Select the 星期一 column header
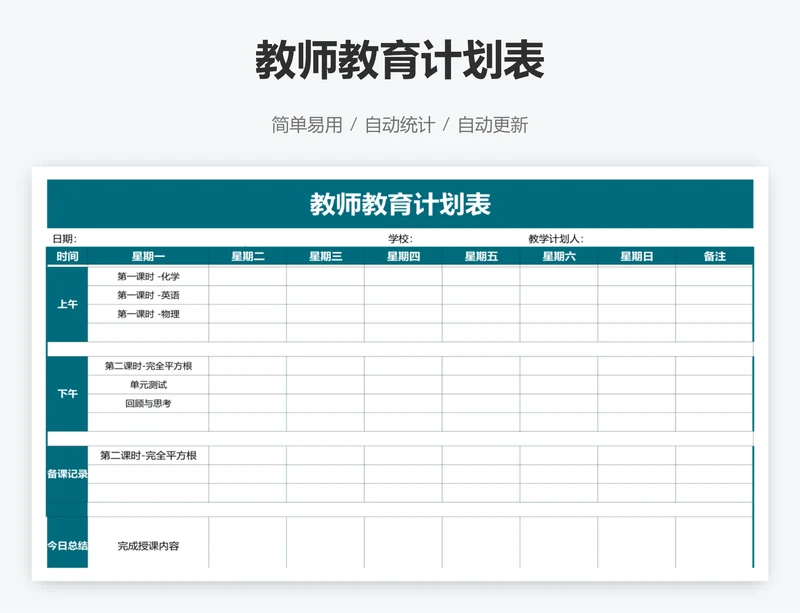The height and width of the screenshot is (613, 800). 148,256
